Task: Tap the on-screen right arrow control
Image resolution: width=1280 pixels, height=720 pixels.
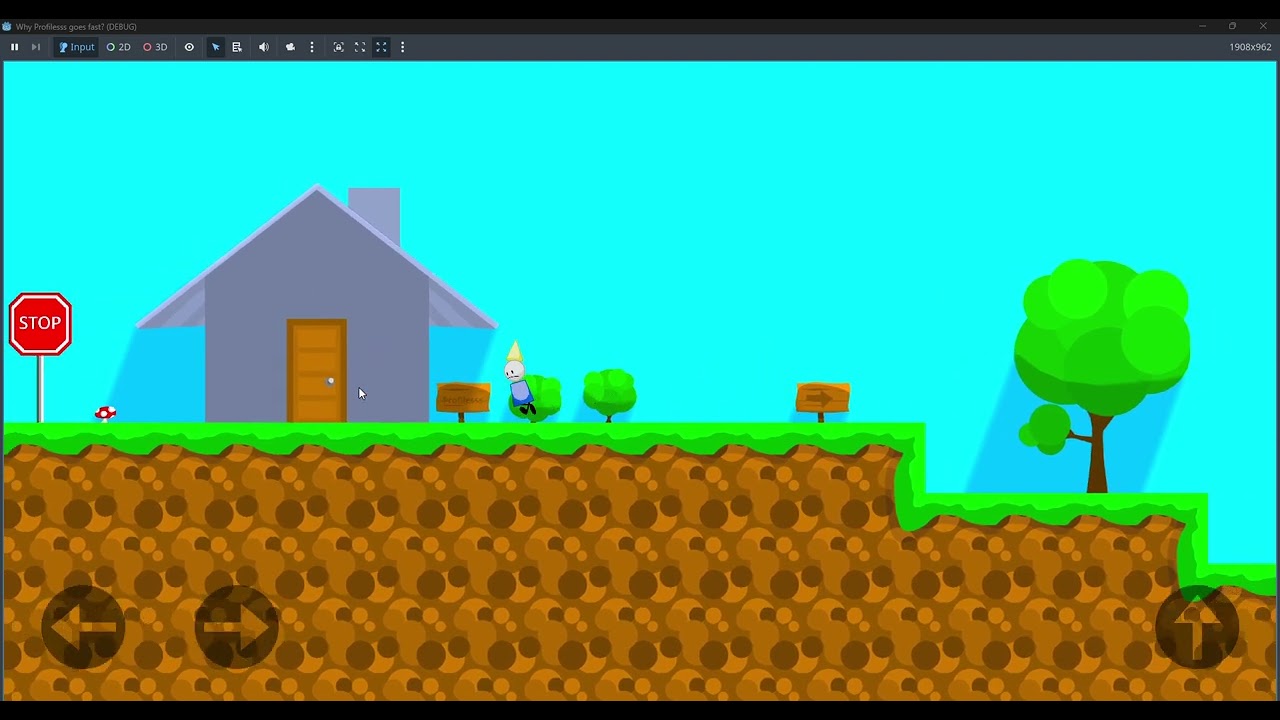Action: pos(237,627)
